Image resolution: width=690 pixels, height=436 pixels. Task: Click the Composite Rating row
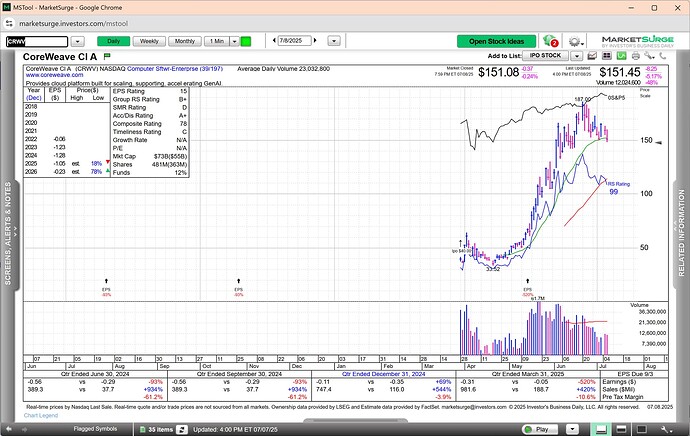coord(150,124)
